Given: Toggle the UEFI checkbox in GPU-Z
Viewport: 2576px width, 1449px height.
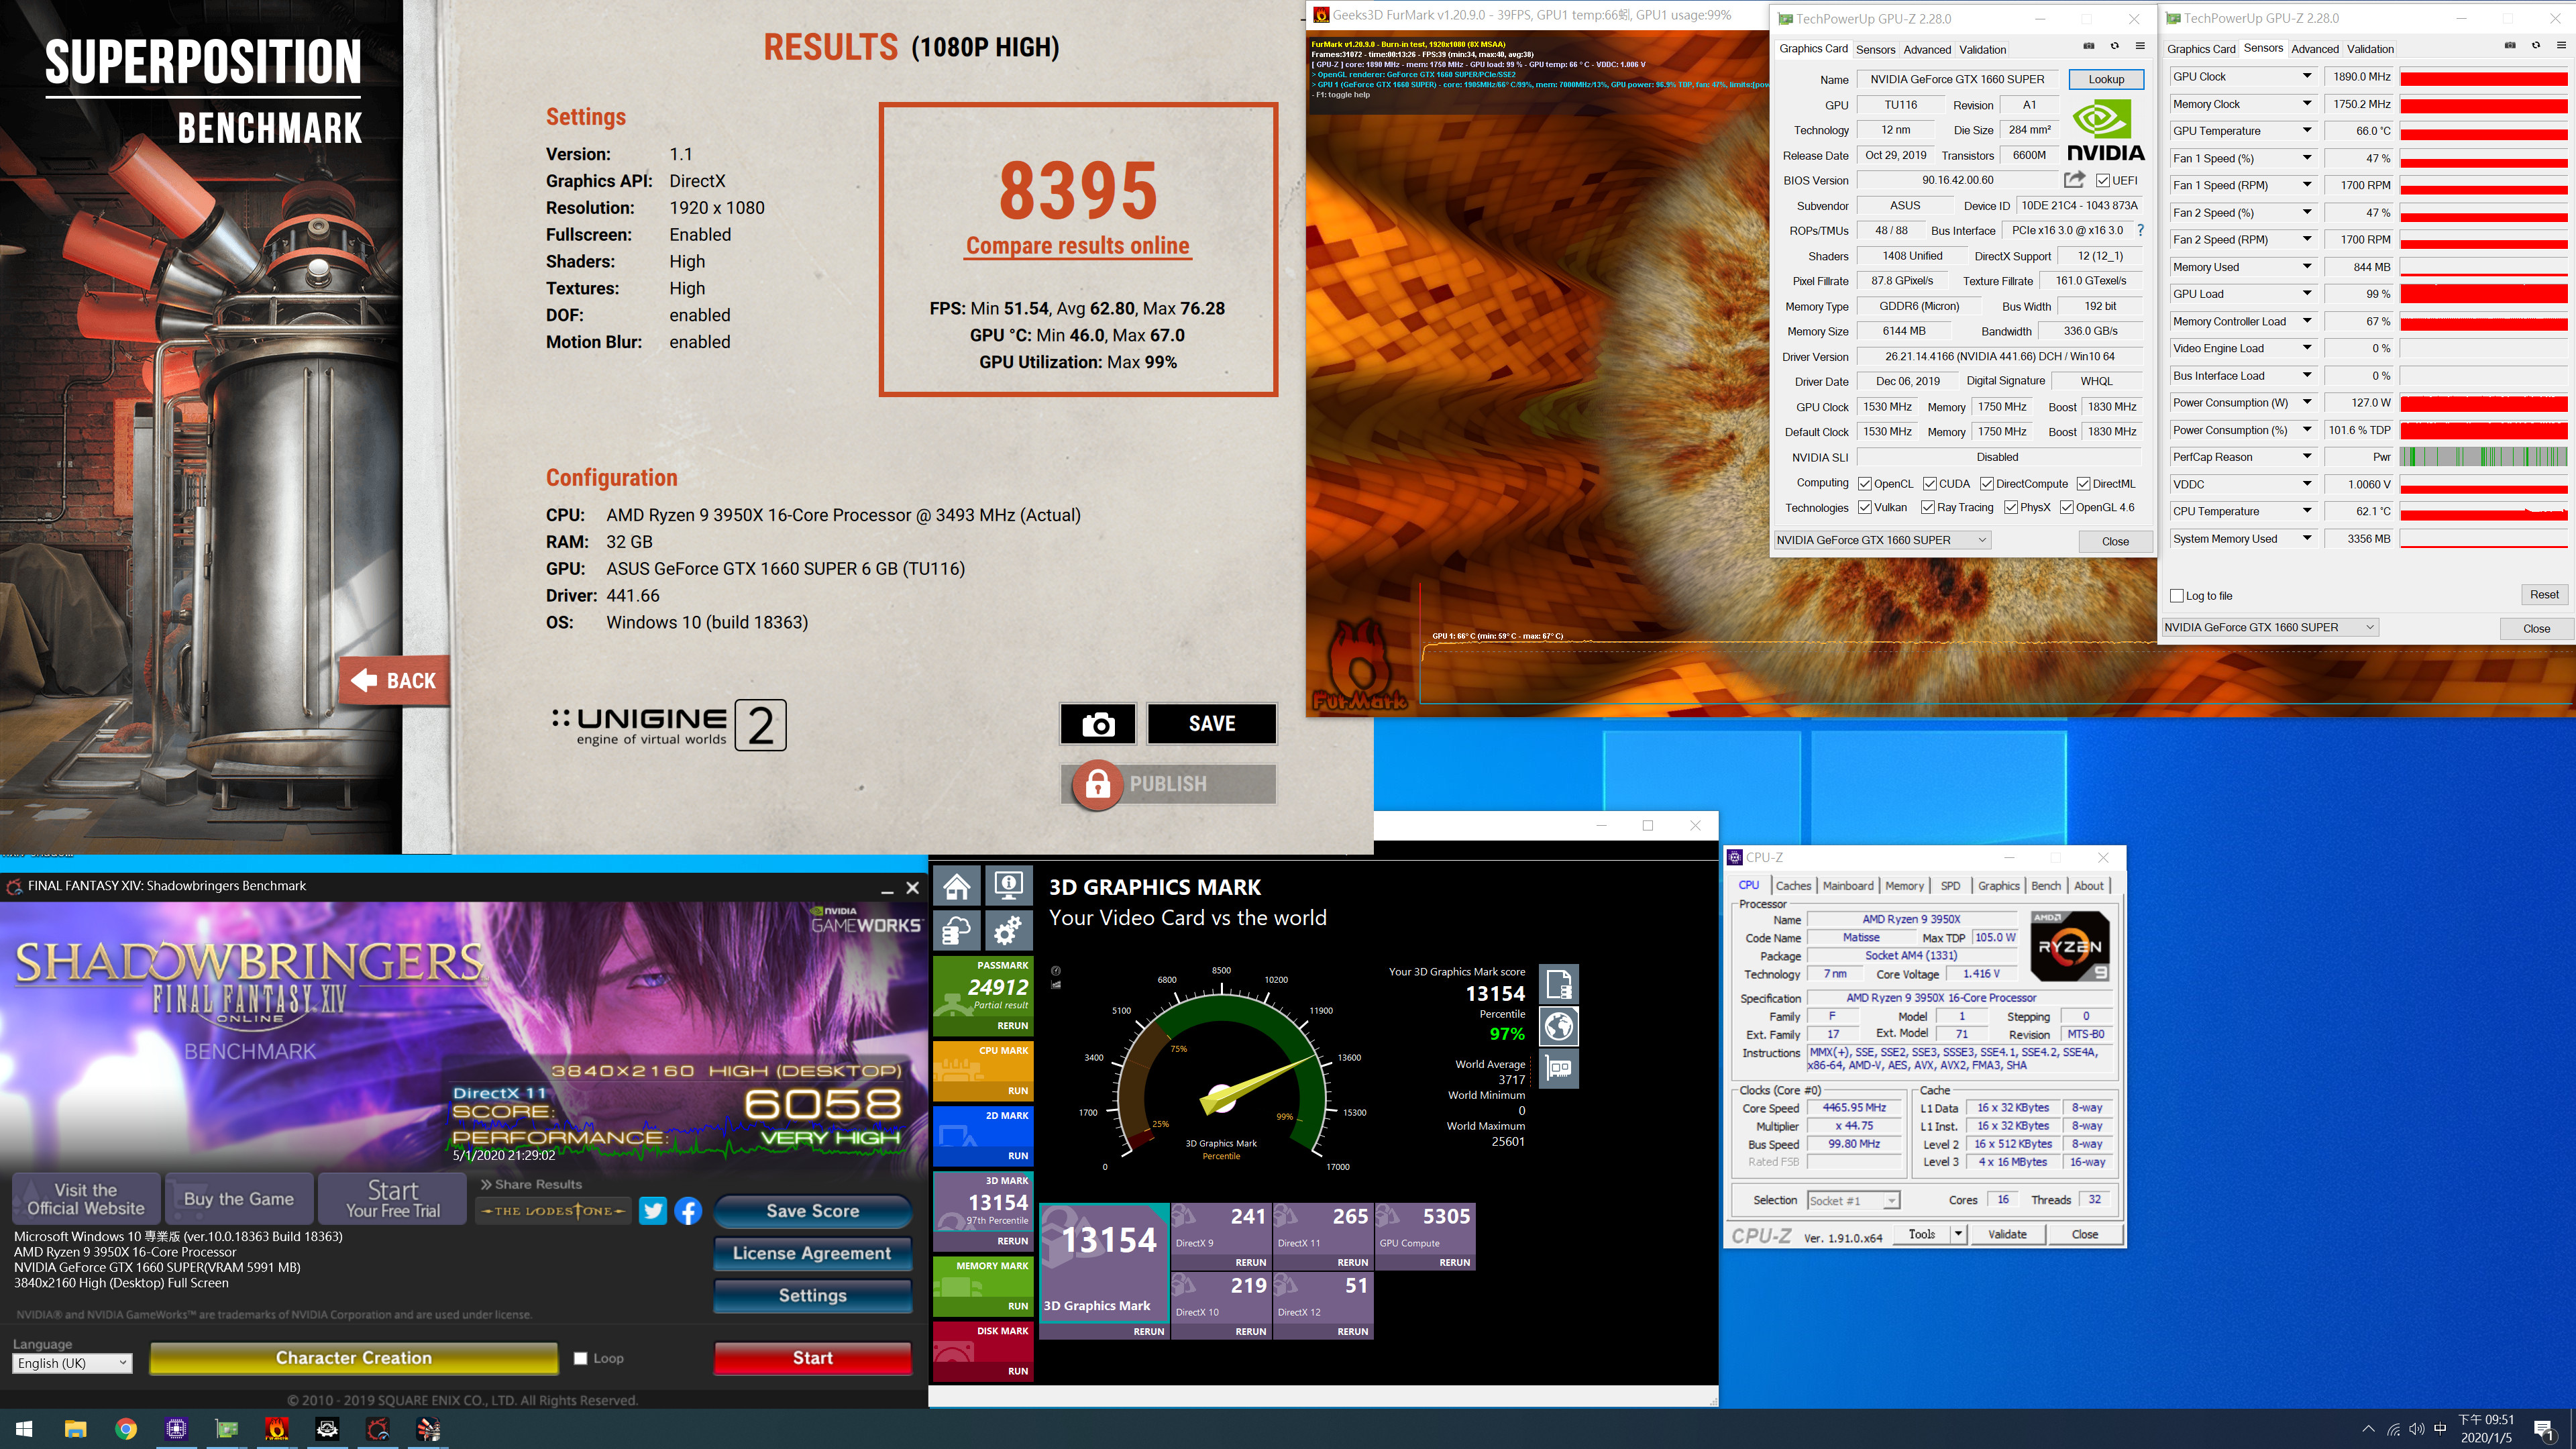Looking at the screenshot, I should pyautogui.click(x=2103, y=181).
